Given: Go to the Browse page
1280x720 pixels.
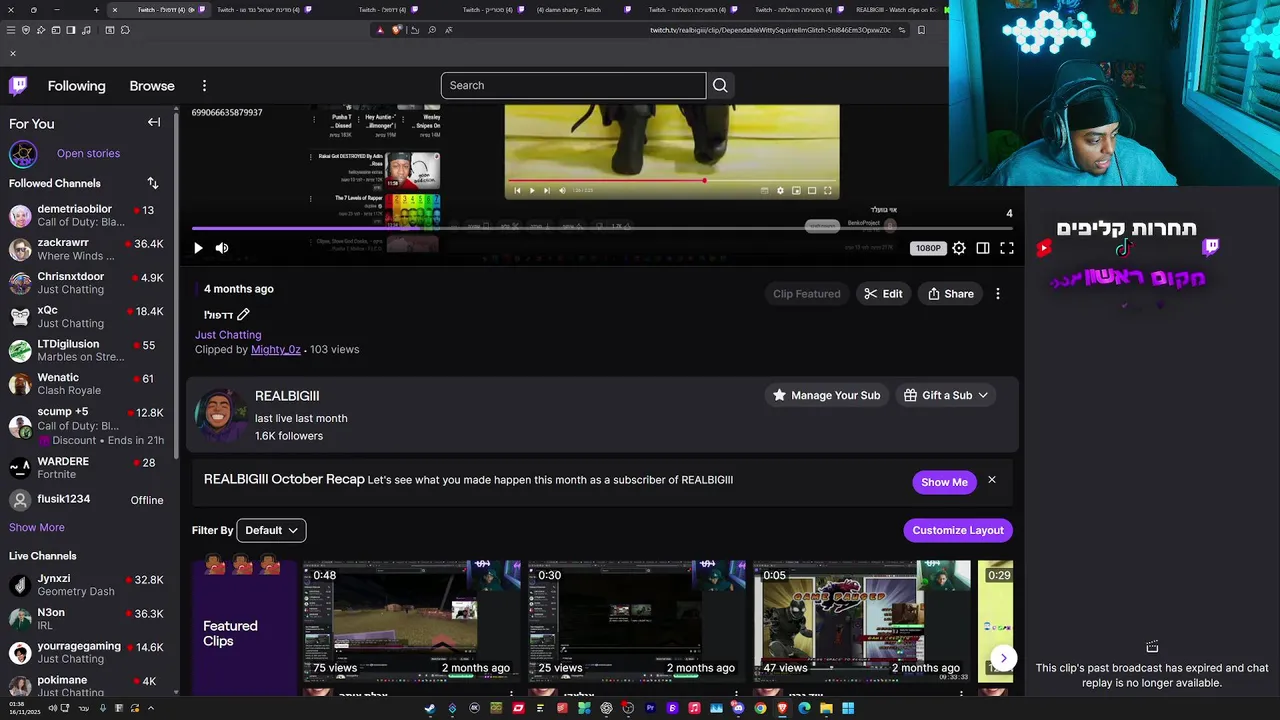Looking at the screenshot, I should [x=152, y=86].
